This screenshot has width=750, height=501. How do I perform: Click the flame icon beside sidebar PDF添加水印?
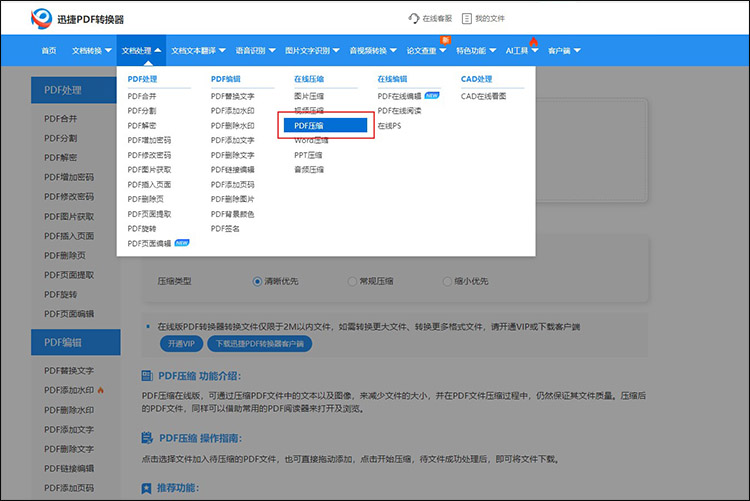click(100, 390)
